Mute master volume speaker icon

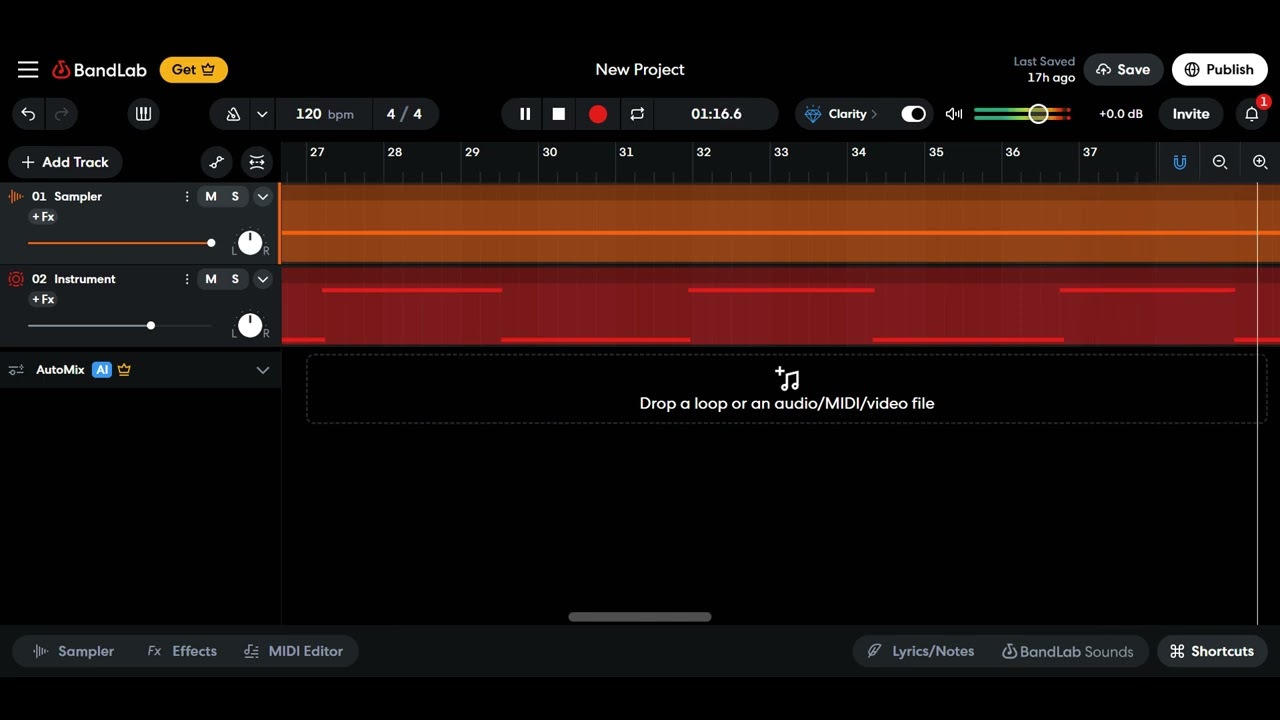coord(954,114)
